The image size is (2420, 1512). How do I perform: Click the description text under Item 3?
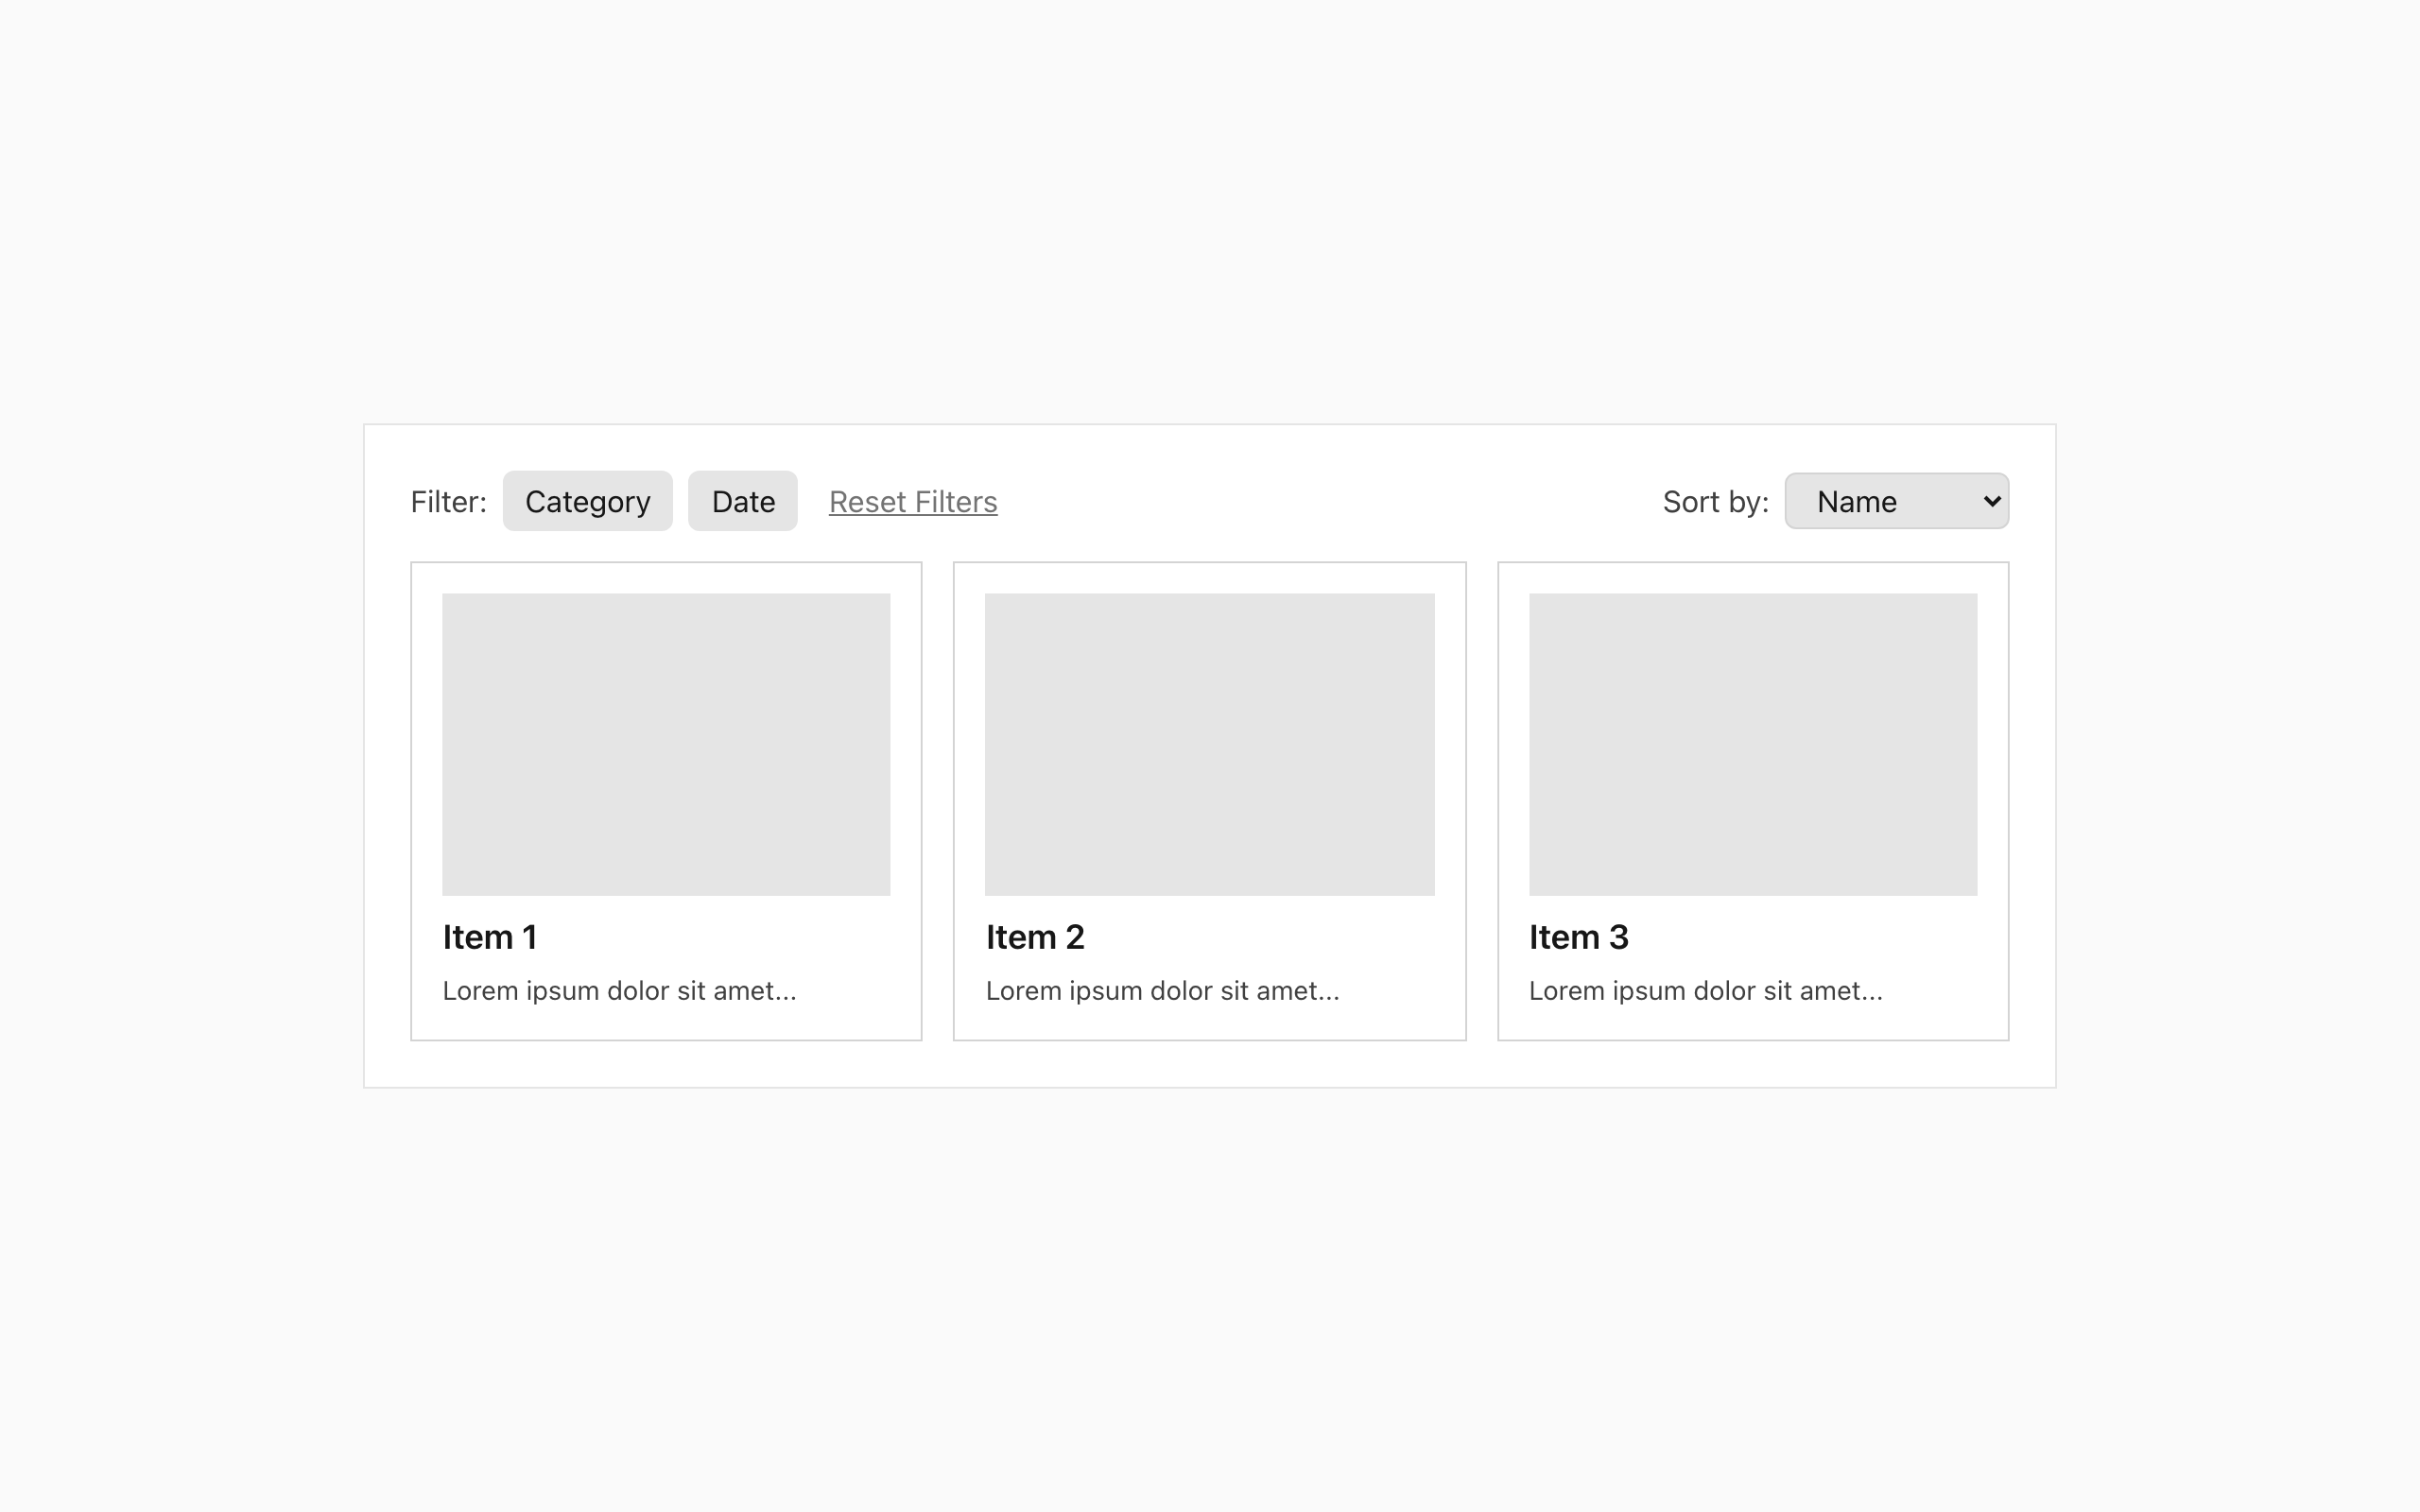pyautogui.click(x=1705, y=991)
